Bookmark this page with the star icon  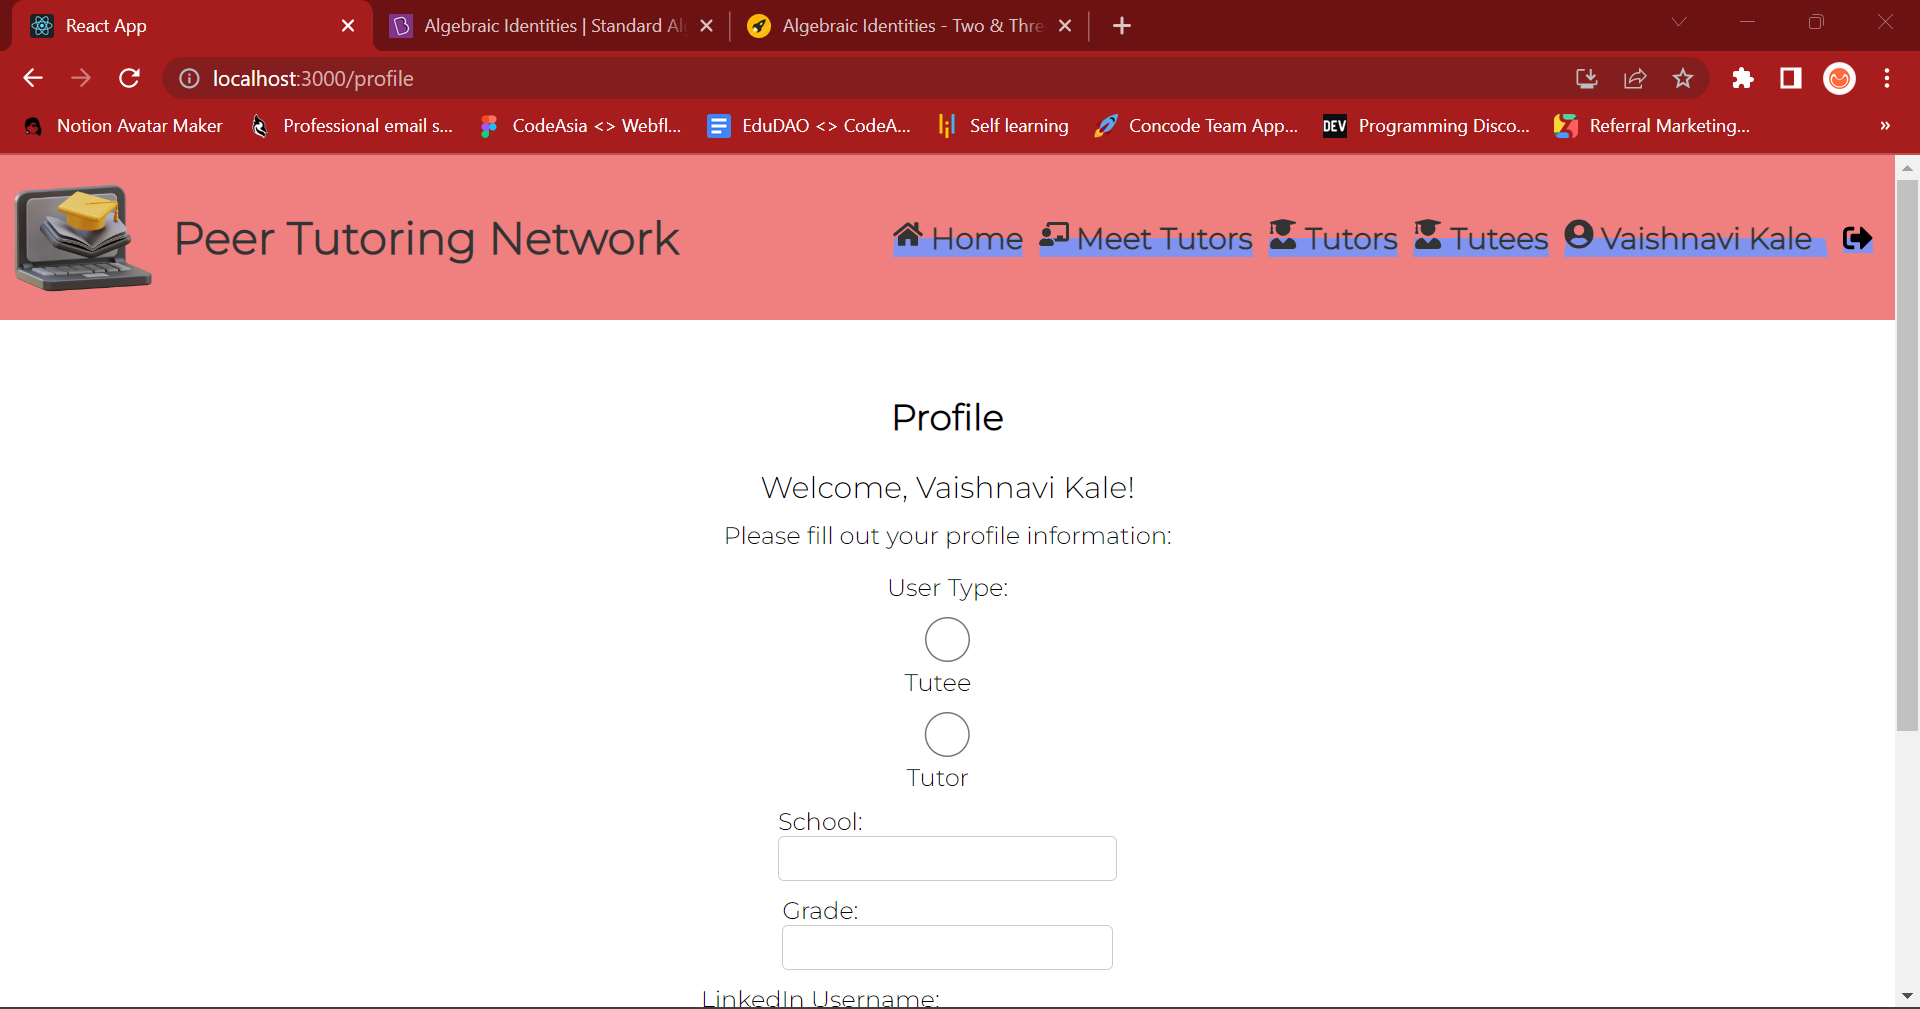click(1683, 78)
